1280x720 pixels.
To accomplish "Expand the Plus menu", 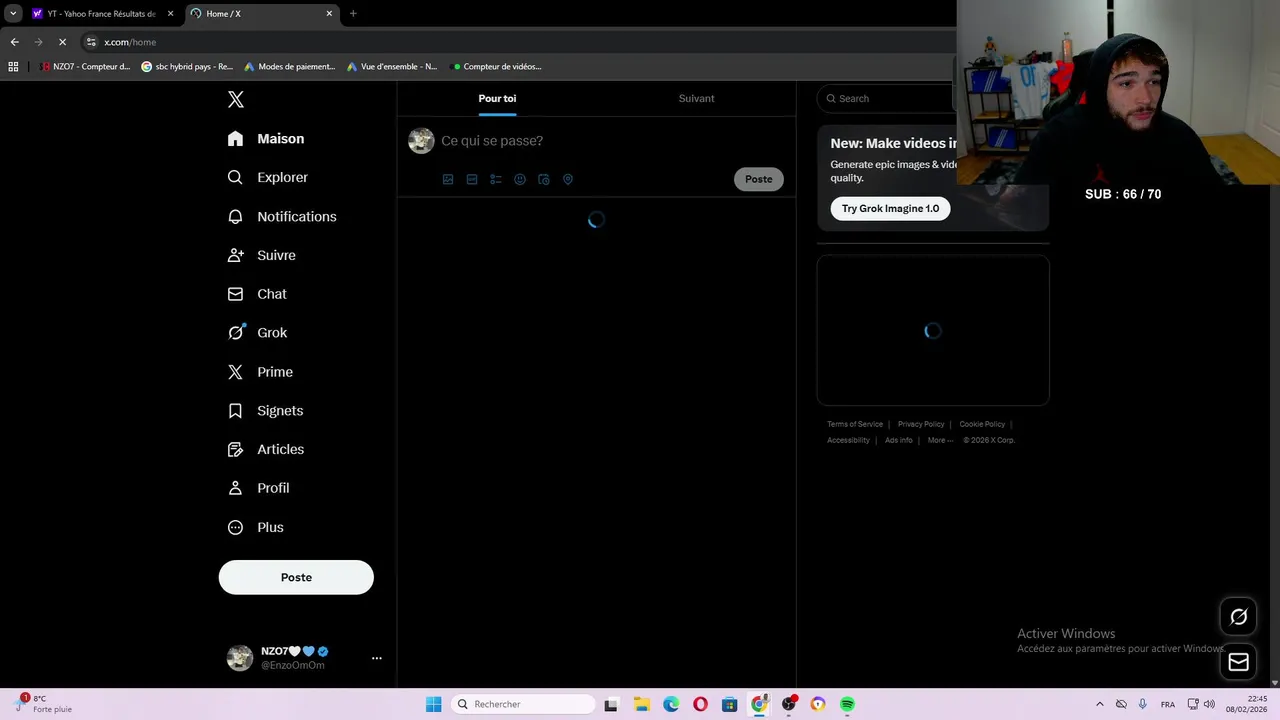I will tap(256, 527).
